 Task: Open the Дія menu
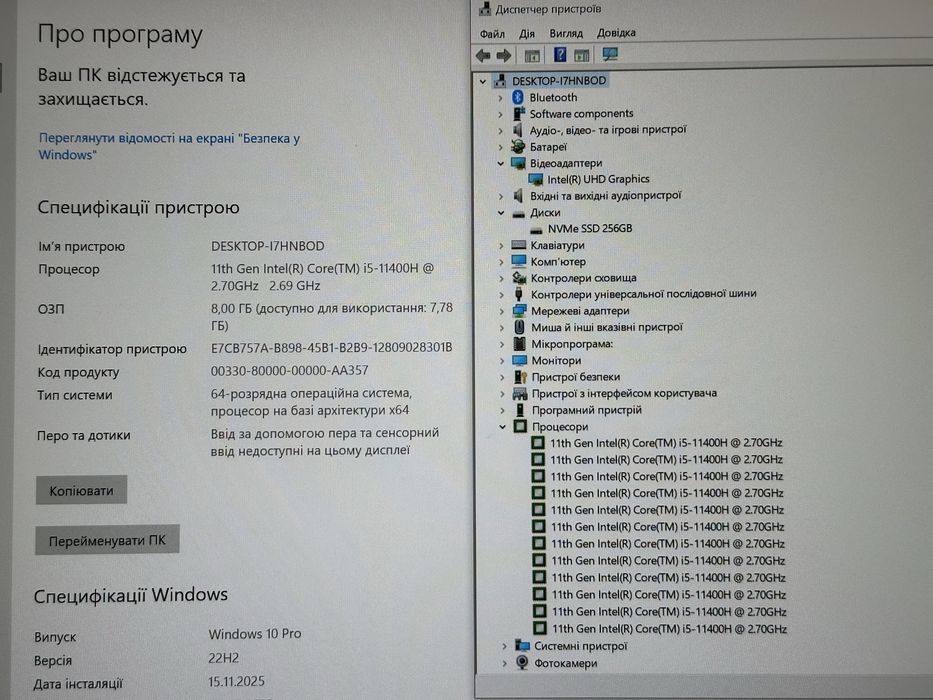coord(527,34)
